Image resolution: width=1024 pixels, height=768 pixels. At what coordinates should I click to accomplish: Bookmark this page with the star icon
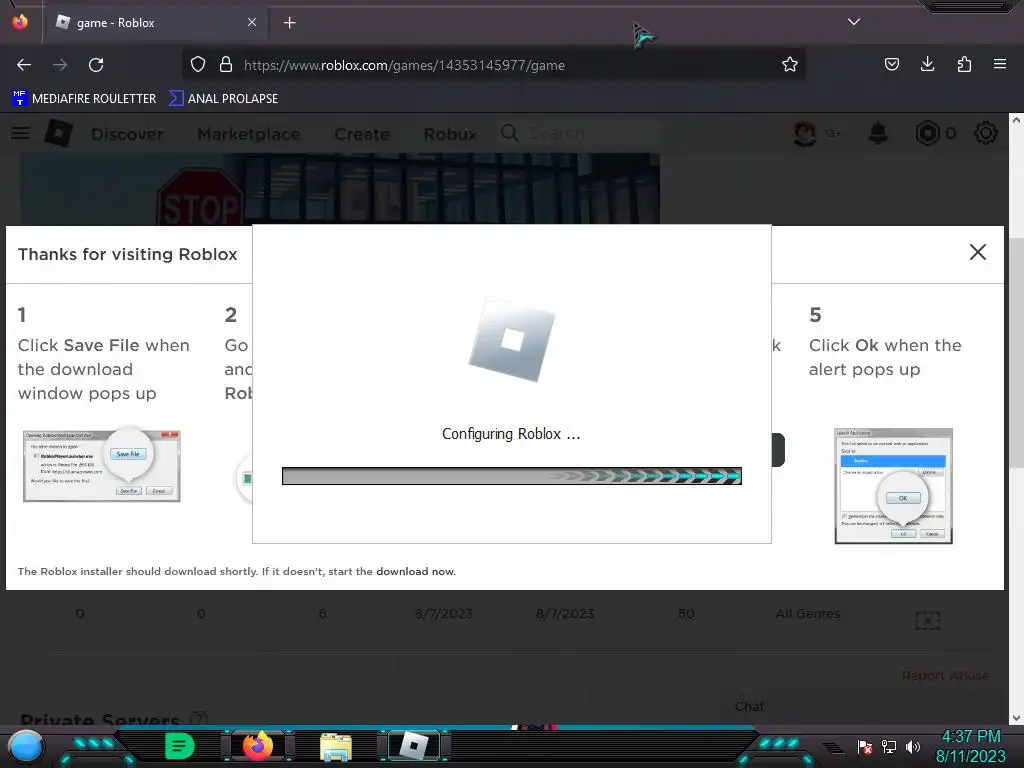click(790, 64)
